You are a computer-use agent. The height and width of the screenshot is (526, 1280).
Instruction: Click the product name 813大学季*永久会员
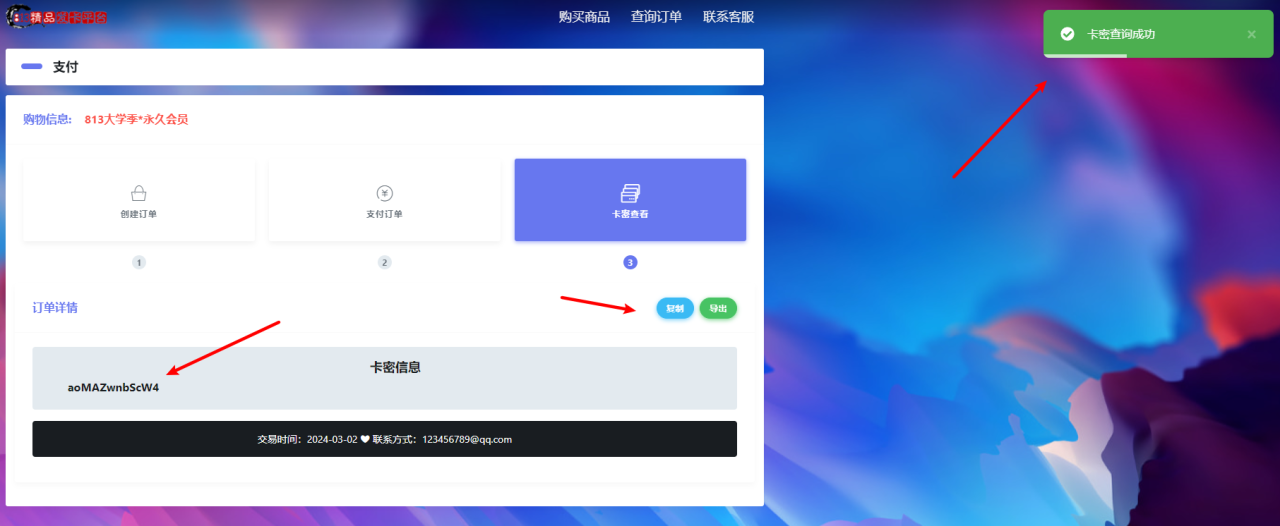(136, 119)
